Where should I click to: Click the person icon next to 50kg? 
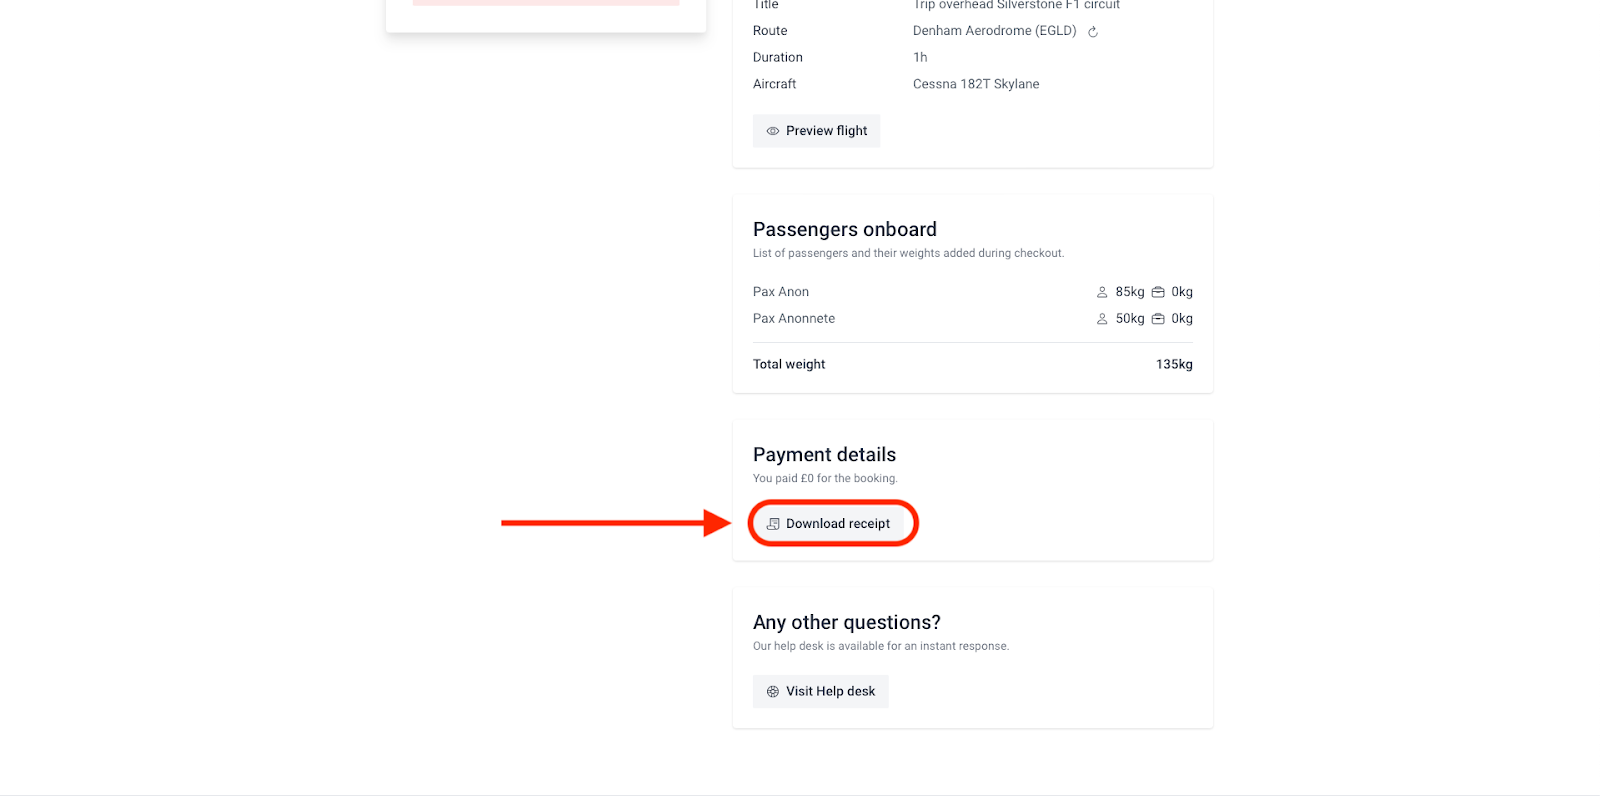tap(1102, 319)
